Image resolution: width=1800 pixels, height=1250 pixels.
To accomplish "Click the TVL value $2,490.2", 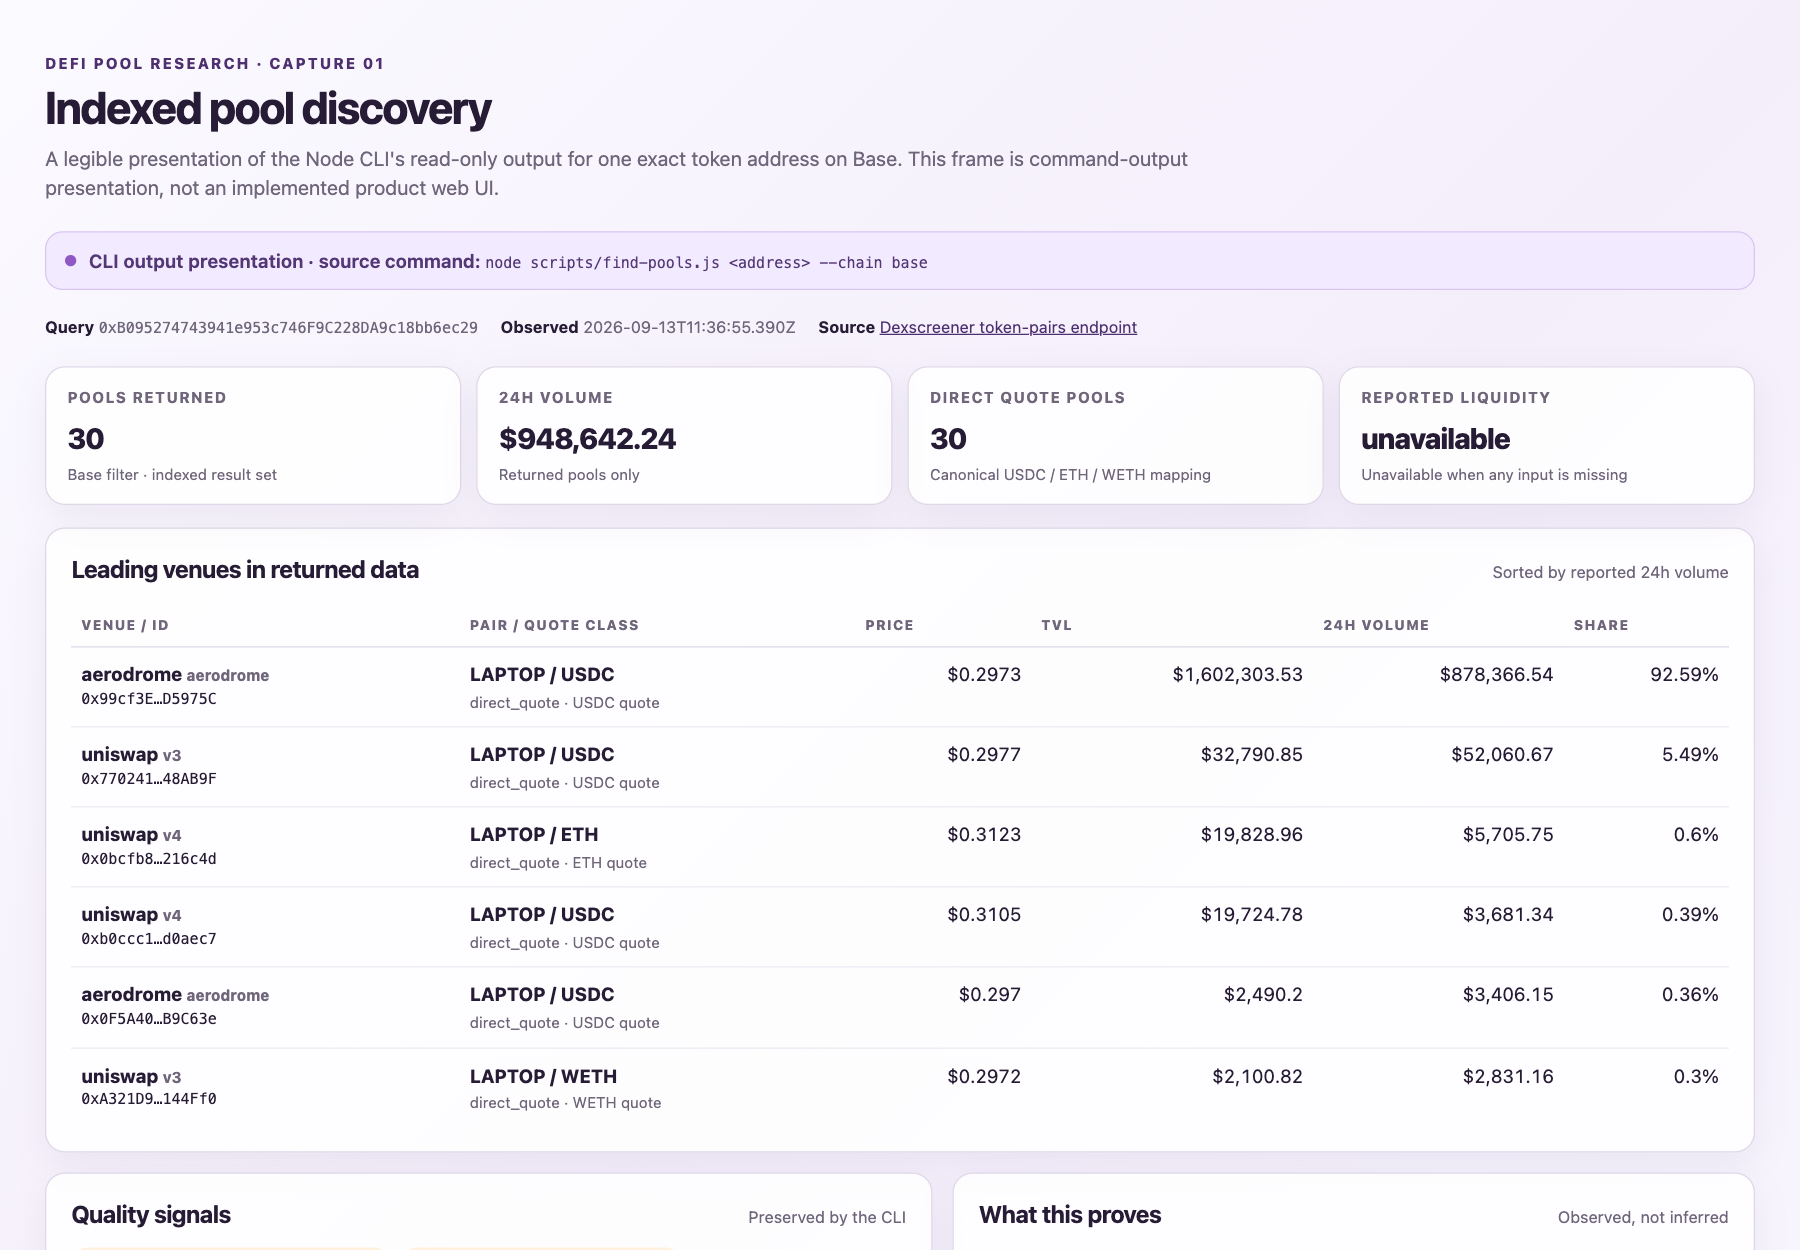I will tap(1263, 994).
